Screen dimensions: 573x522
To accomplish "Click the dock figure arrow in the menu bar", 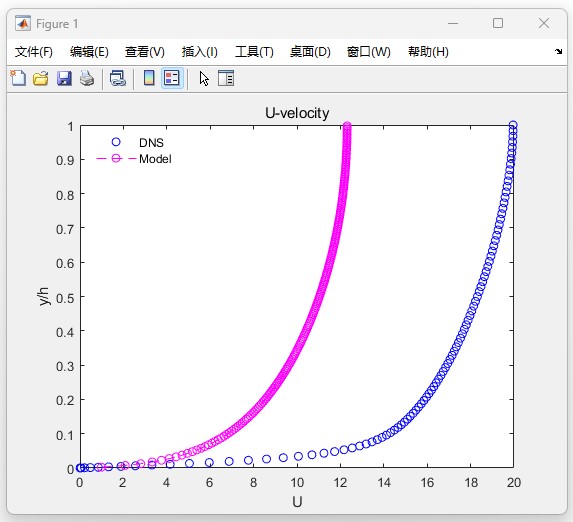I will coord(558,52).
